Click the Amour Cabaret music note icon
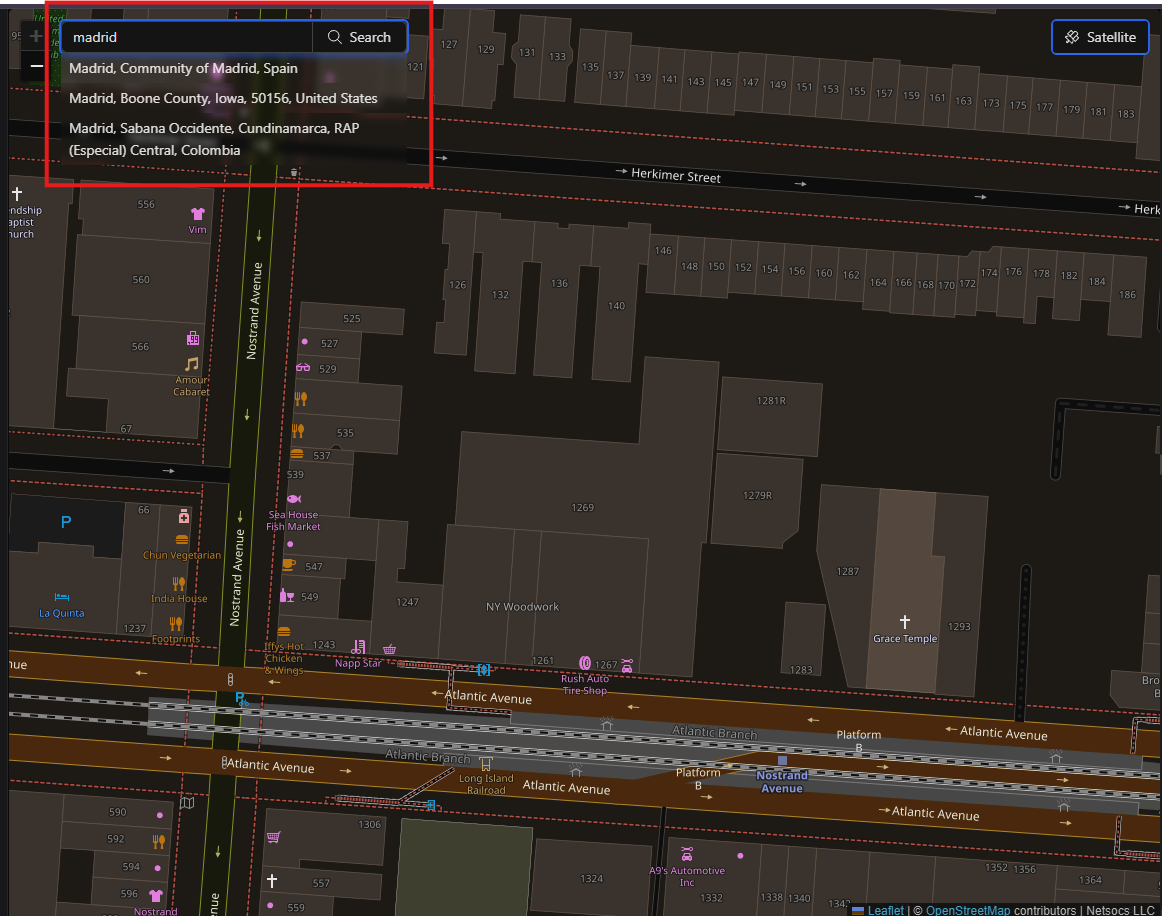Screen dimensions: 1162x916 [x=192, y=364]
